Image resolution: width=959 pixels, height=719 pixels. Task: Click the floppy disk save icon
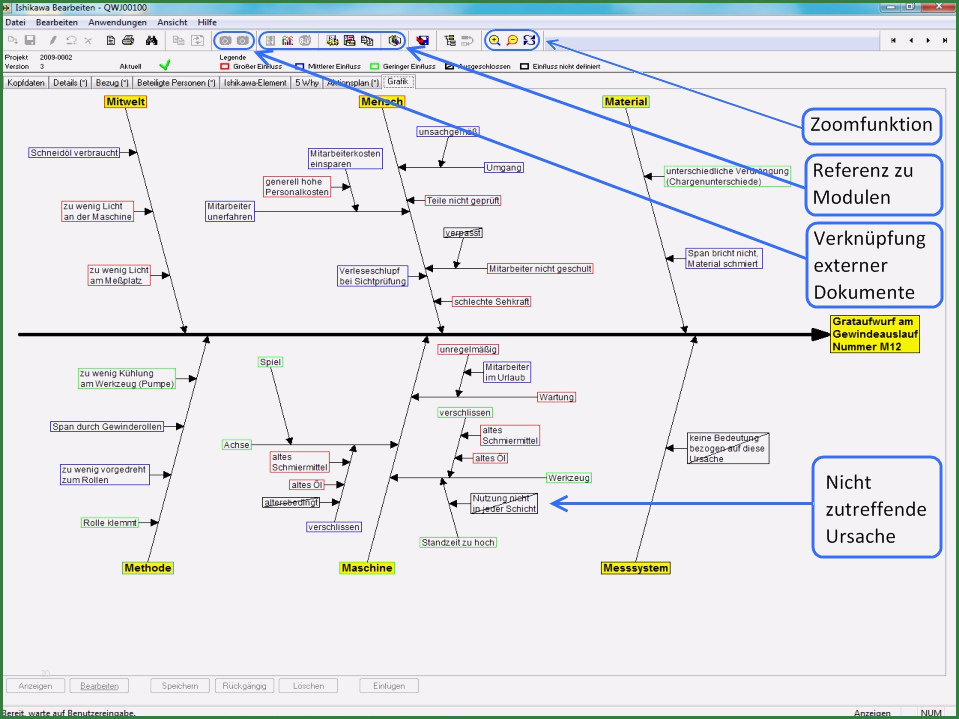tap(30, 41)
